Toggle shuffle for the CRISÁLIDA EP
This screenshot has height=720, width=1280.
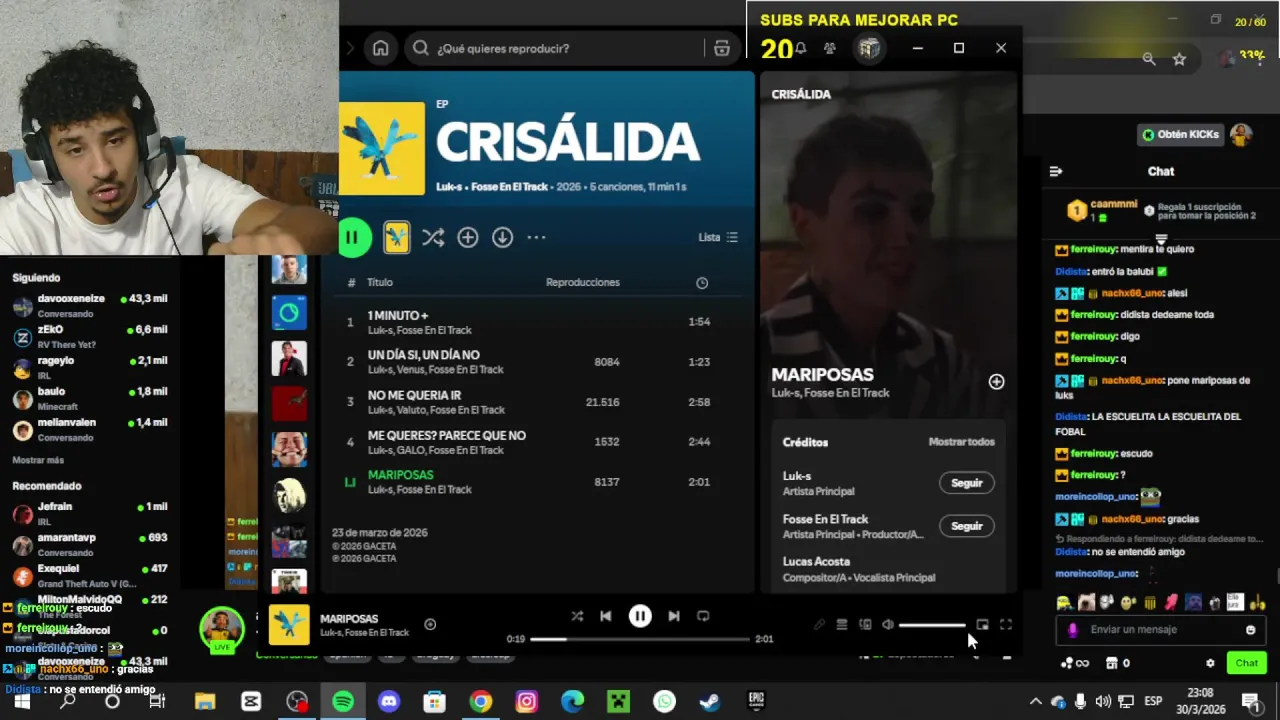(432, 237)
